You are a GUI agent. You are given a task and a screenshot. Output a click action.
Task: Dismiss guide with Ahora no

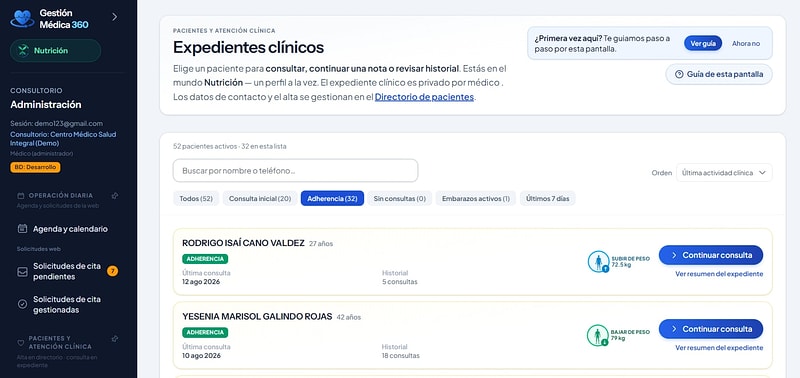coord(745,43)
